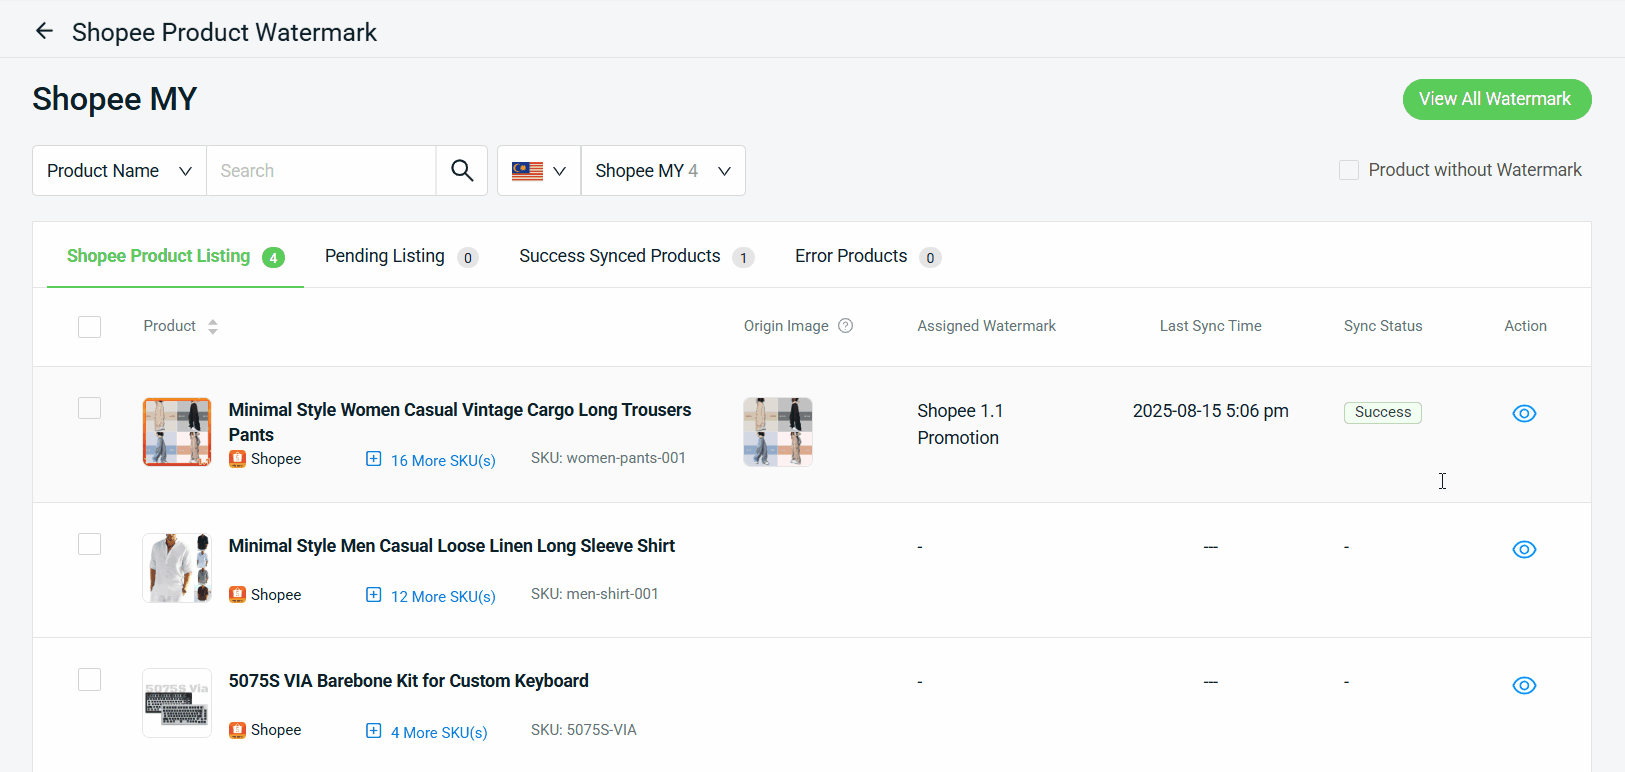This screenshot has width=1625, height=772.
Task: Select all products with the header checkbox
Action: 90,327
